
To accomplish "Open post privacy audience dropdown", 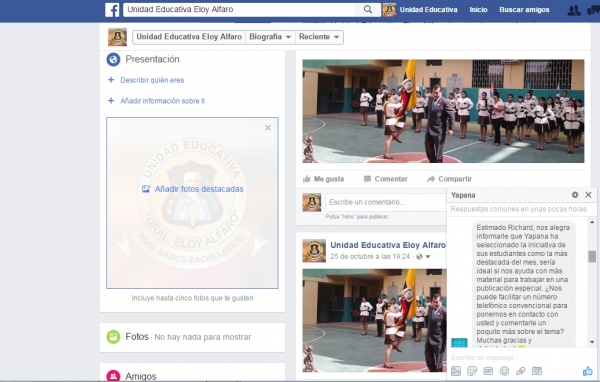I will click(x=423, y=256).
